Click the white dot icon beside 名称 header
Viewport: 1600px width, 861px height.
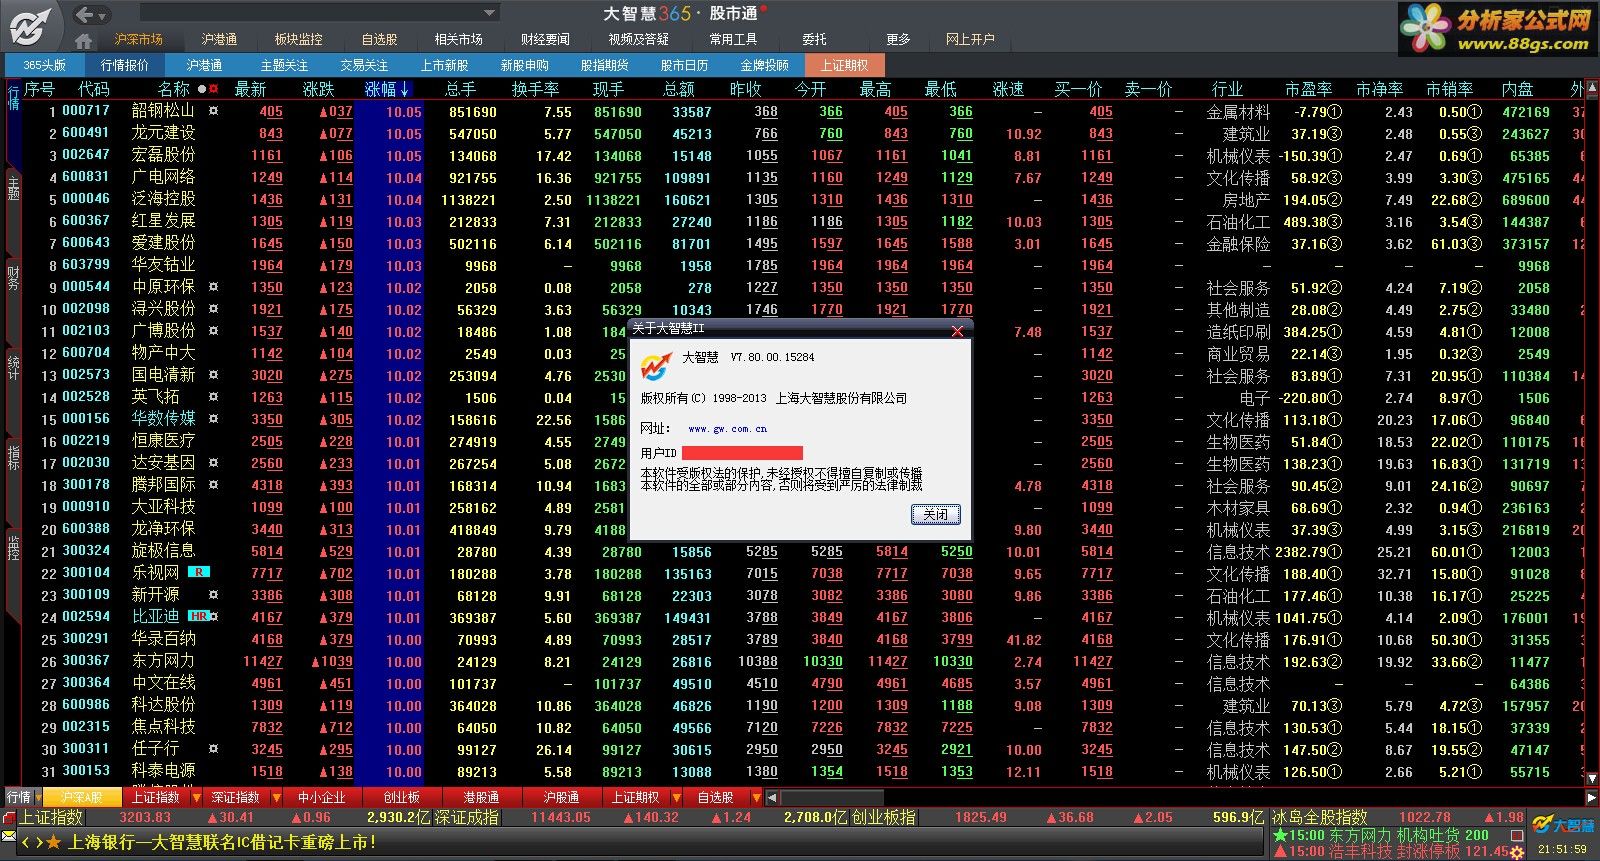click(x=201, y=89)
